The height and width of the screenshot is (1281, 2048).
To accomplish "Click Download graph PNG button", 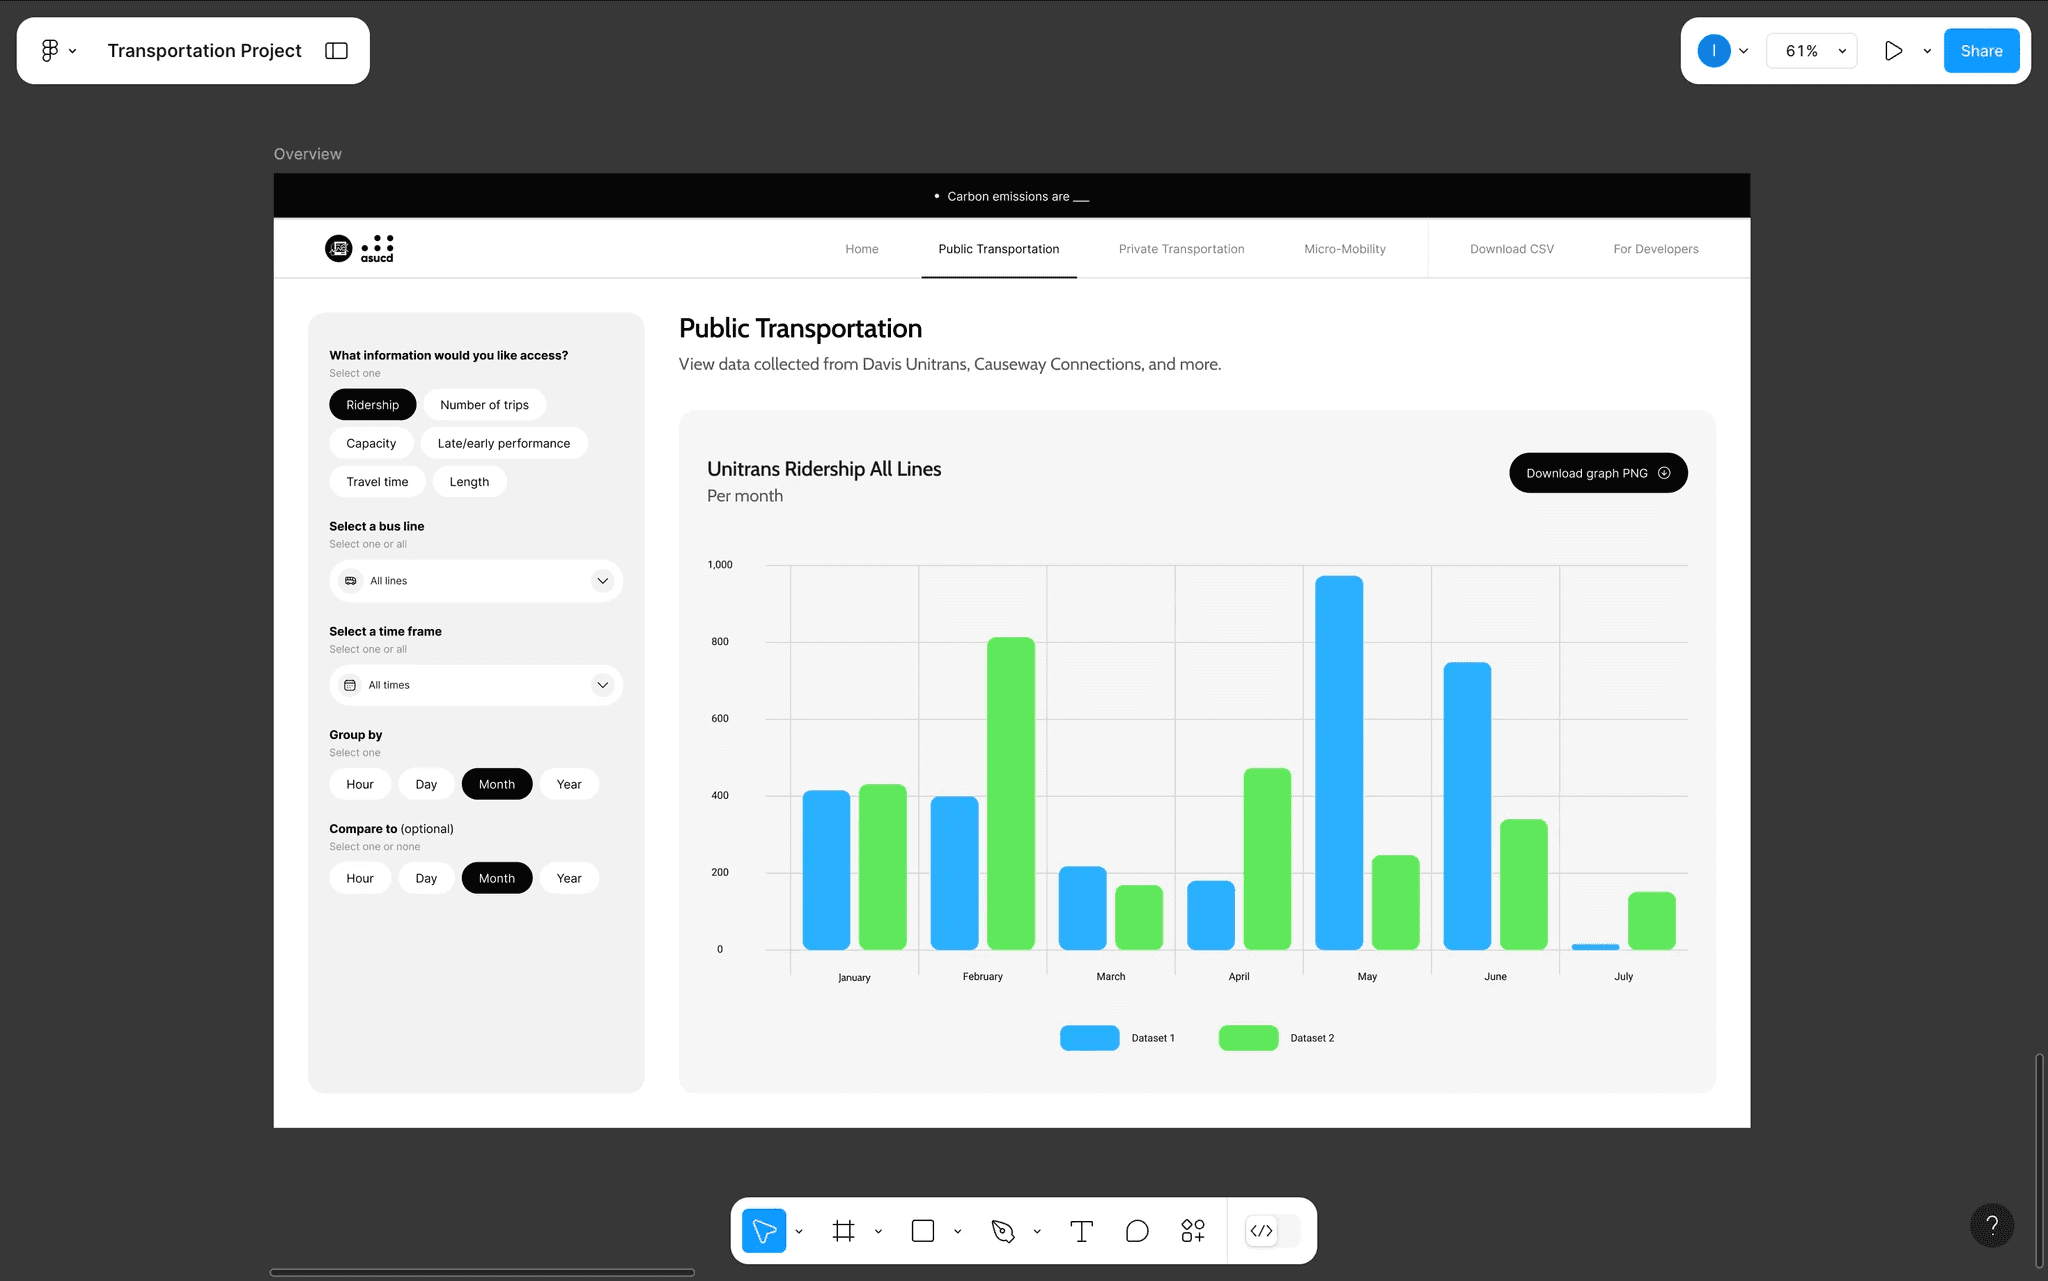I will click(1597, 473).
